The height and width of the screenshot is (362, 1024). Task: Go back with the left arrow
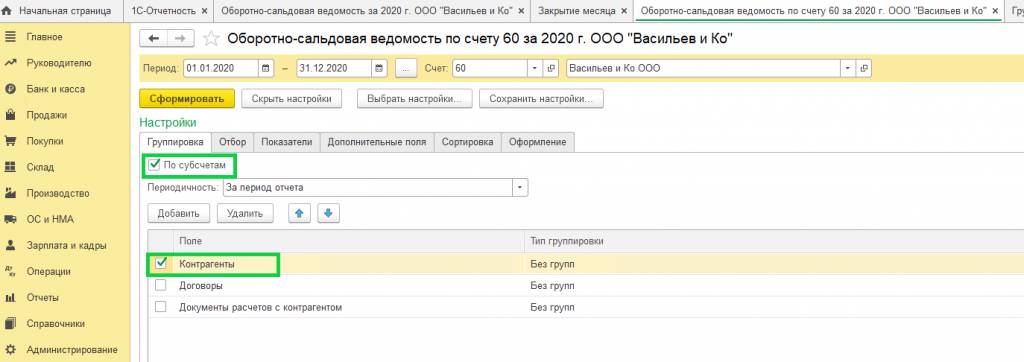point(154,39)
